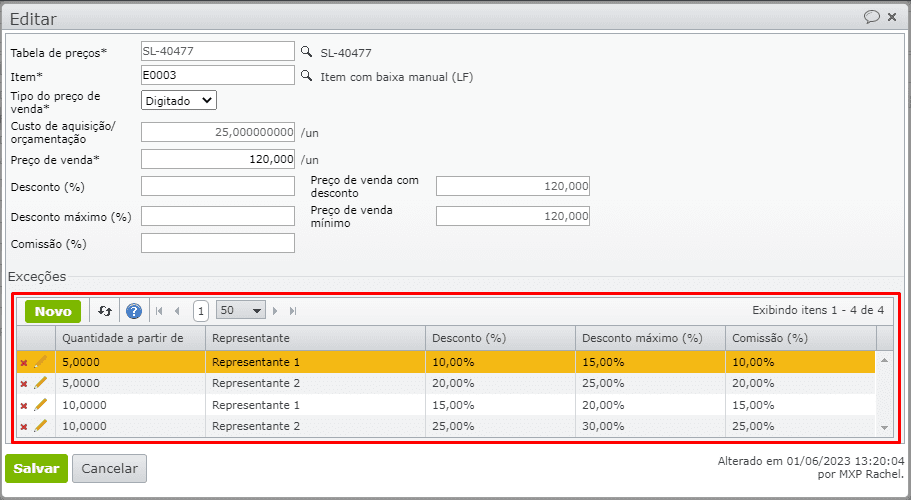Delete the 15,00% discount exception row
This screenshot has width=911, height=500.
click(24, 405)
